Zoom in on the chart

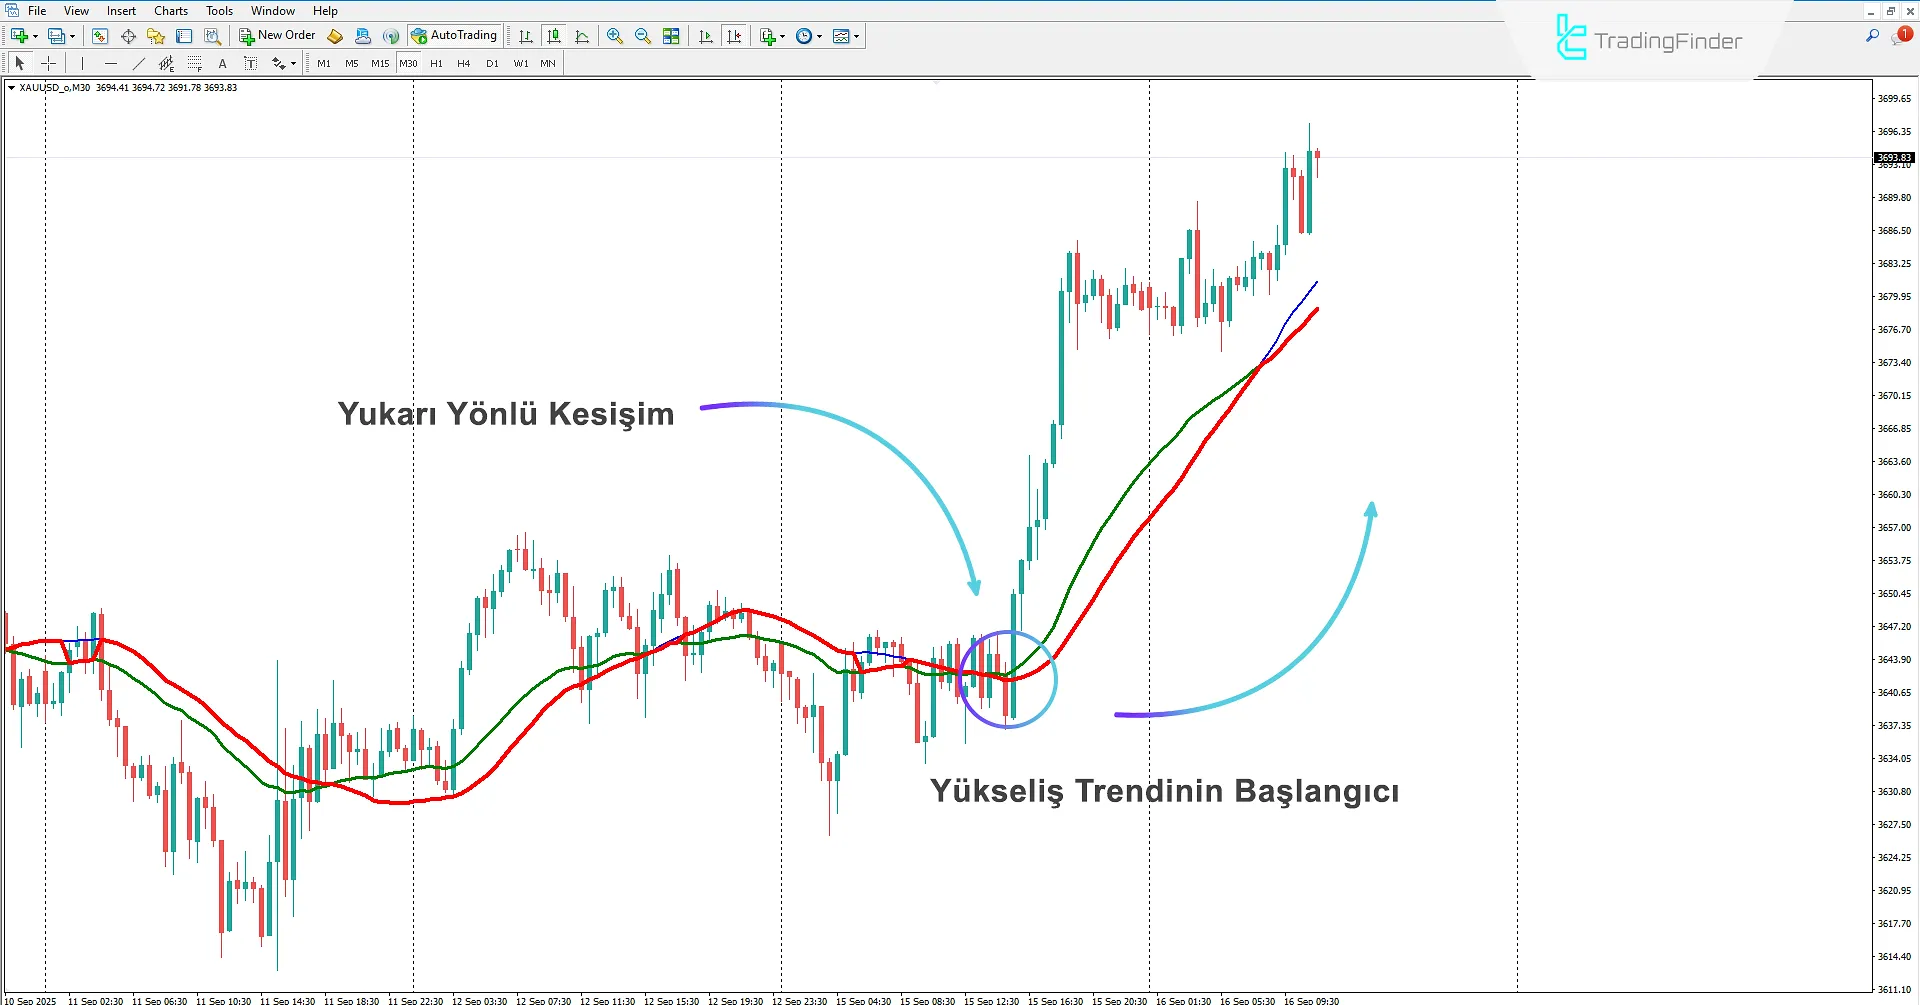[x=615, y=36]
